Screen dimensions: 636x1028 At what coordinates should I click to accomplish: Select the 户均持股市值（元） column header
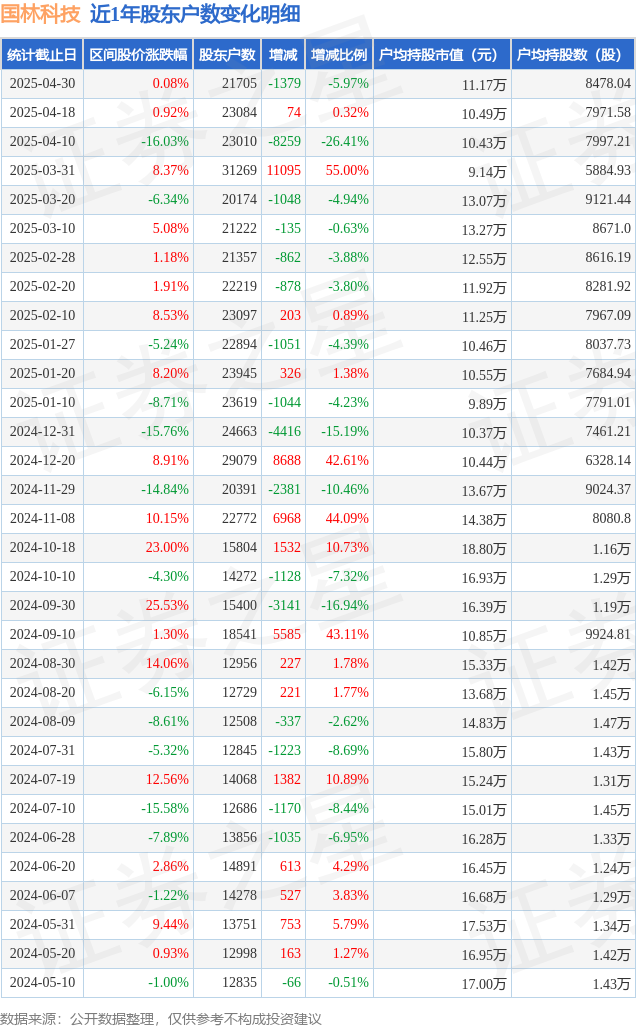442,54
